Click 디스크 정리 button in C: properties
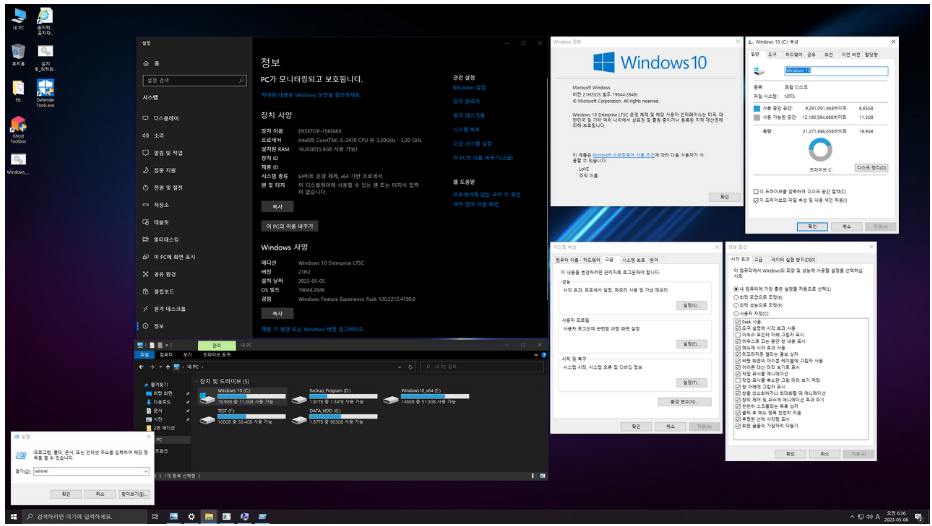The width and height of the screenshot is (932, 526). [x=871, y=168]
